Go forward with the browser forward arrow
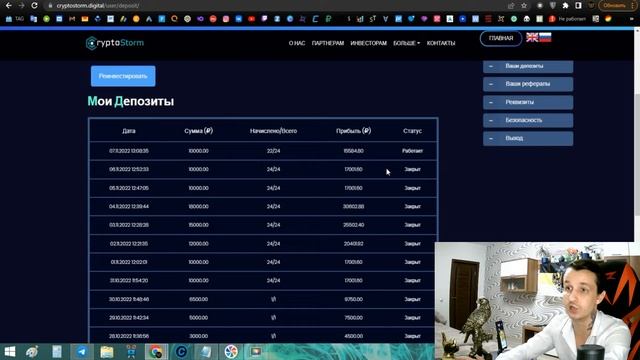The width and height of the screenshot is (640, 360). pos(21,6)
